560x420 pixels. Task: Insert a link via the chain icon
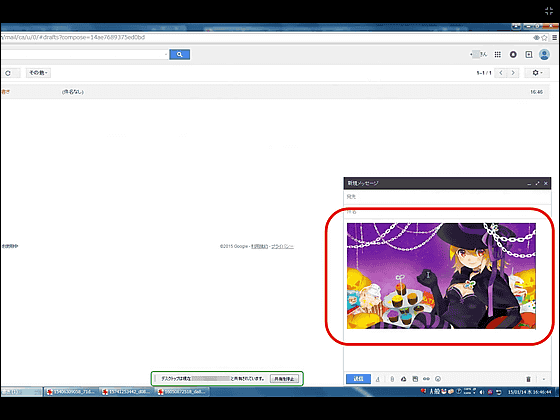[426, 379]
